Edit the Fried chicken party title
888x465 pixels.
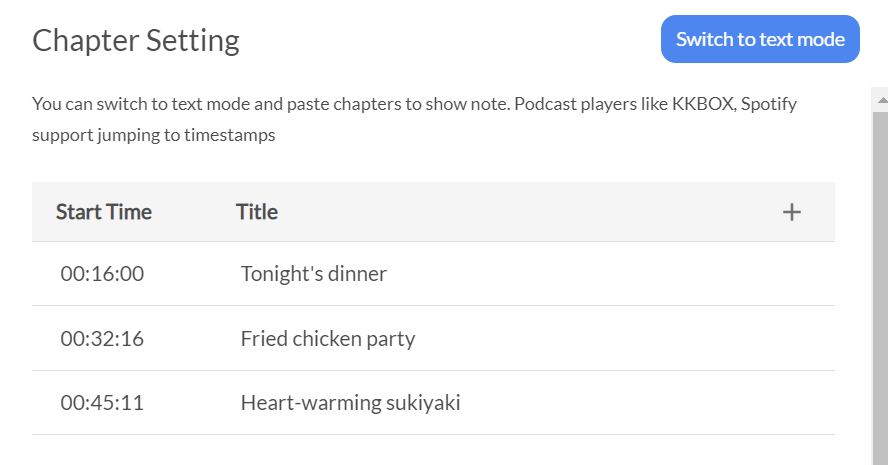(328, 339)
